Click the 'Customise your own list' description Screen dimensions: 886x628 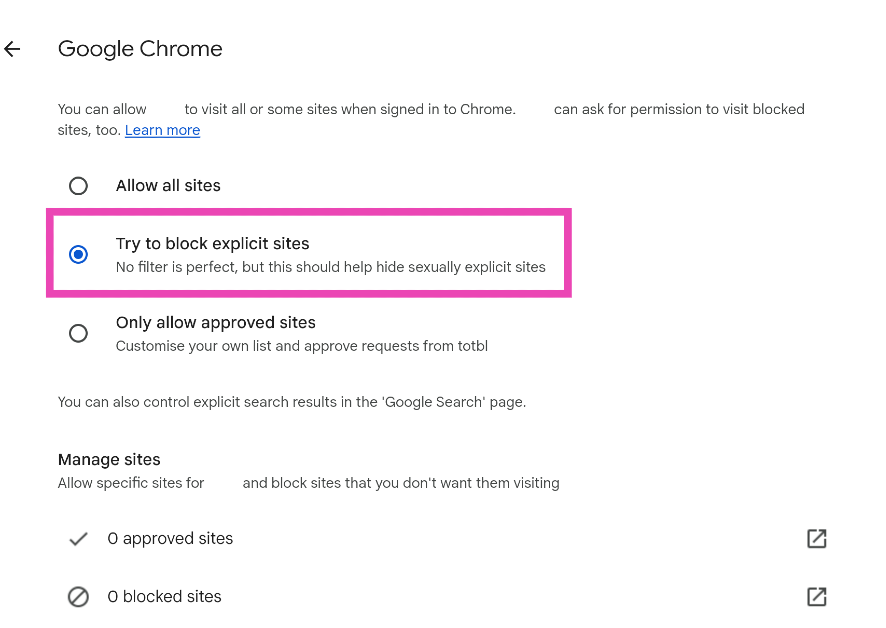coord(301,346)
